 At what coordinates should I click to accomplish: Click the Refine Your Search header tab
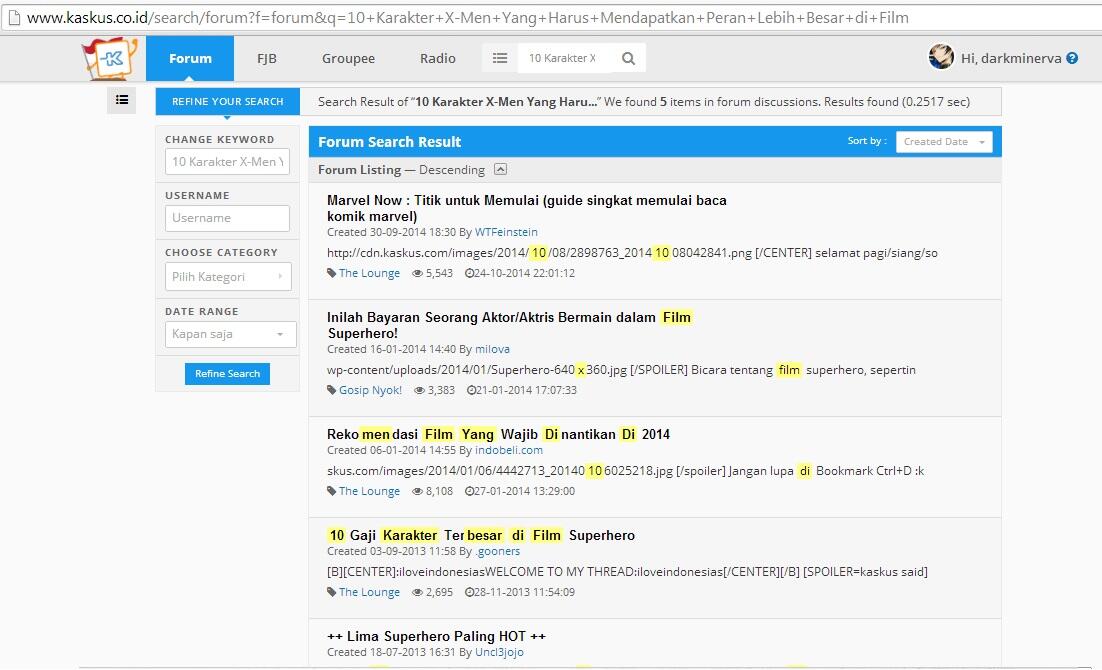click(228, 101)
